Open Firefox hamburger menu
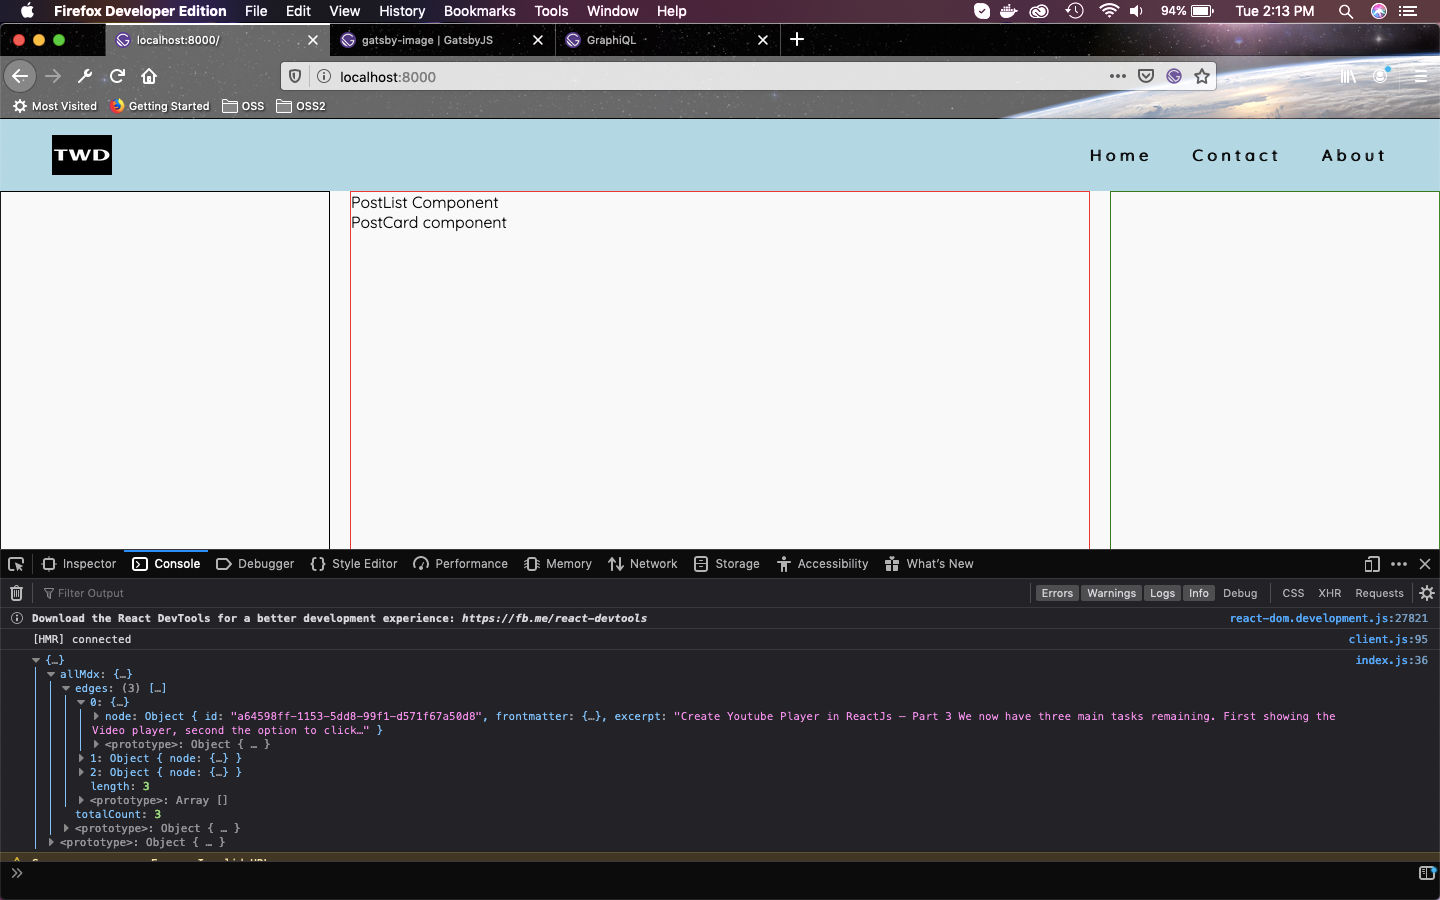Image resolution: width=1440 pixels, height=900 pixels. pos(1420,76)
